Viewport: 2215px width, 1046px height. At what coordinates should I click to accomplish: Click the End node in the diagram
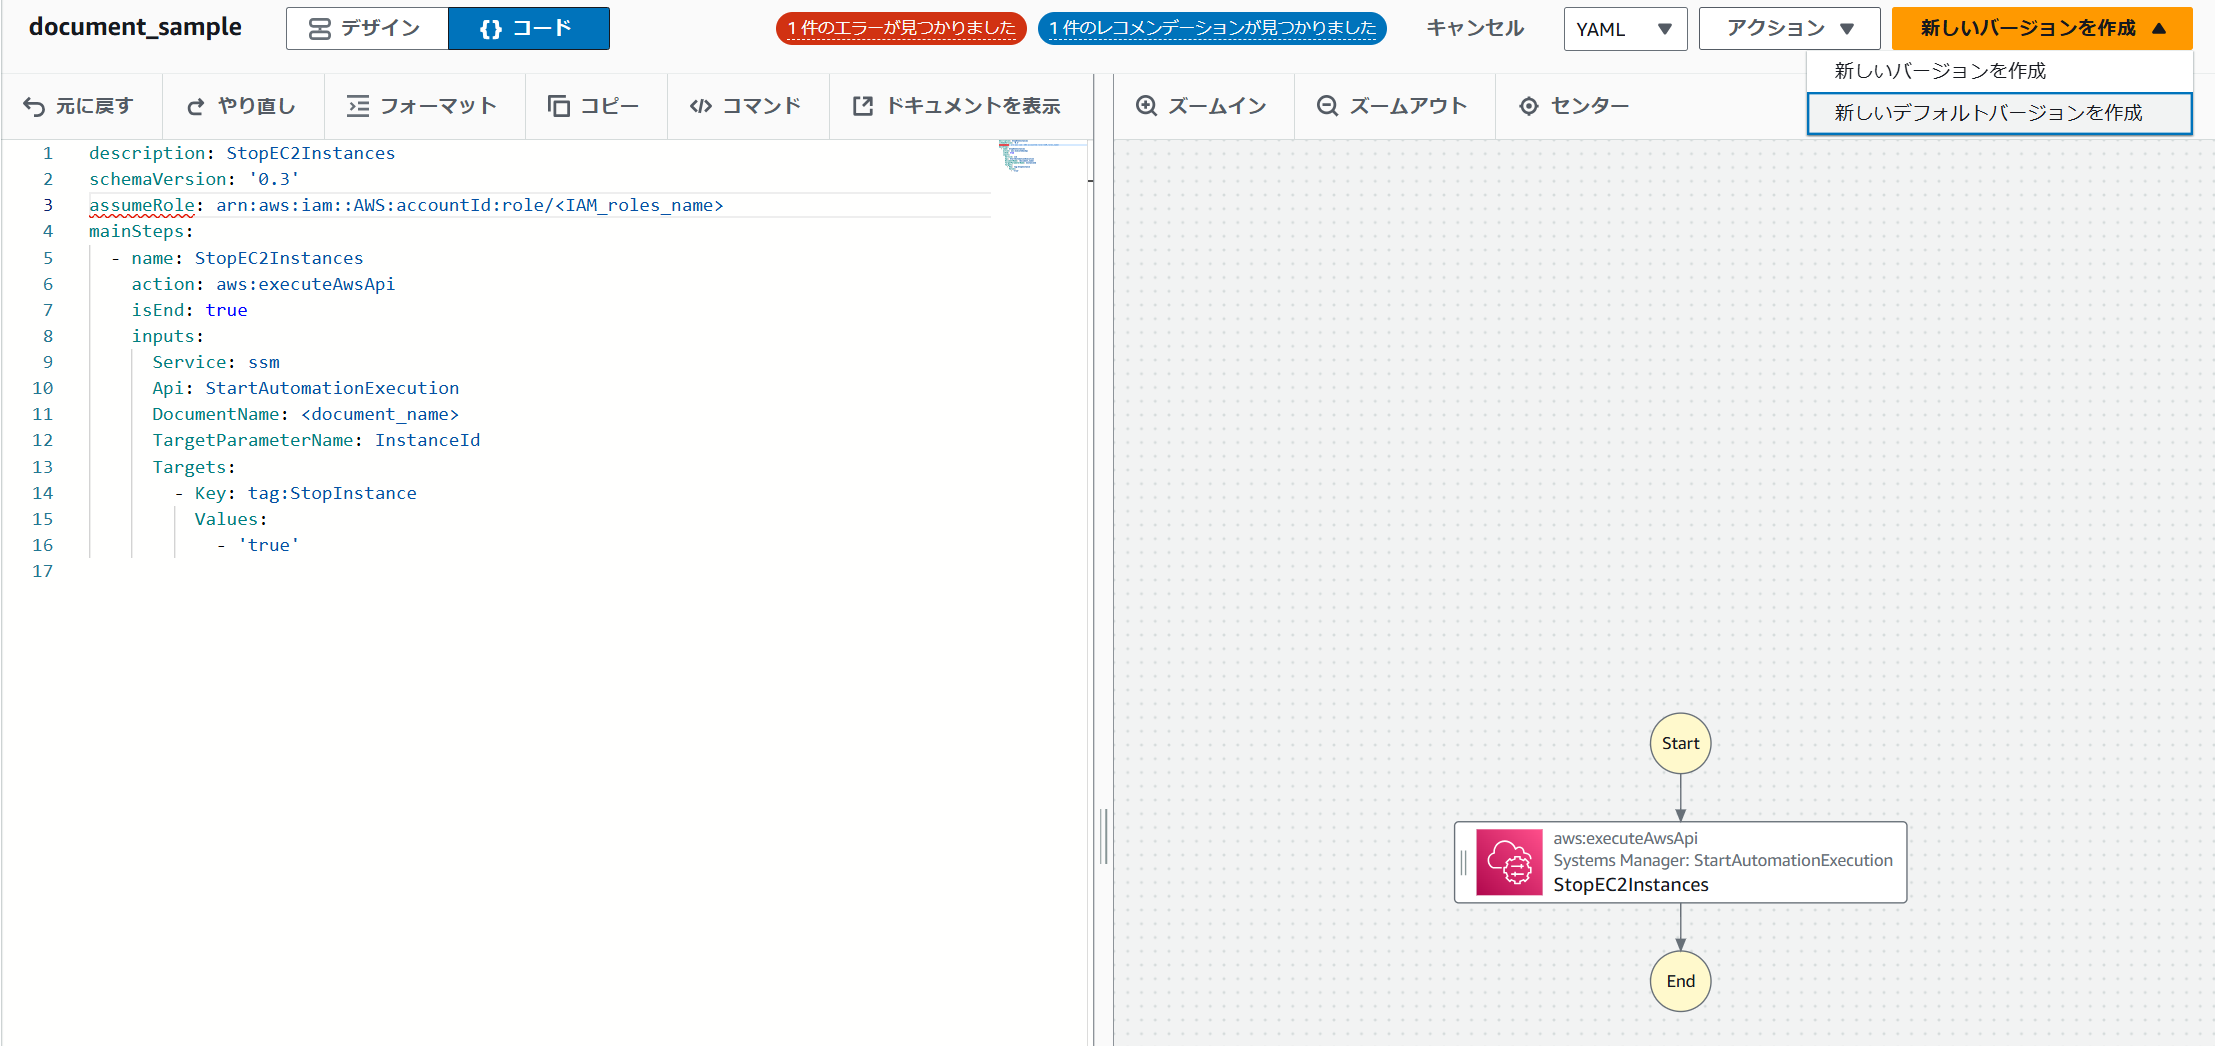pyautogui.click(x=1680, y=981)
